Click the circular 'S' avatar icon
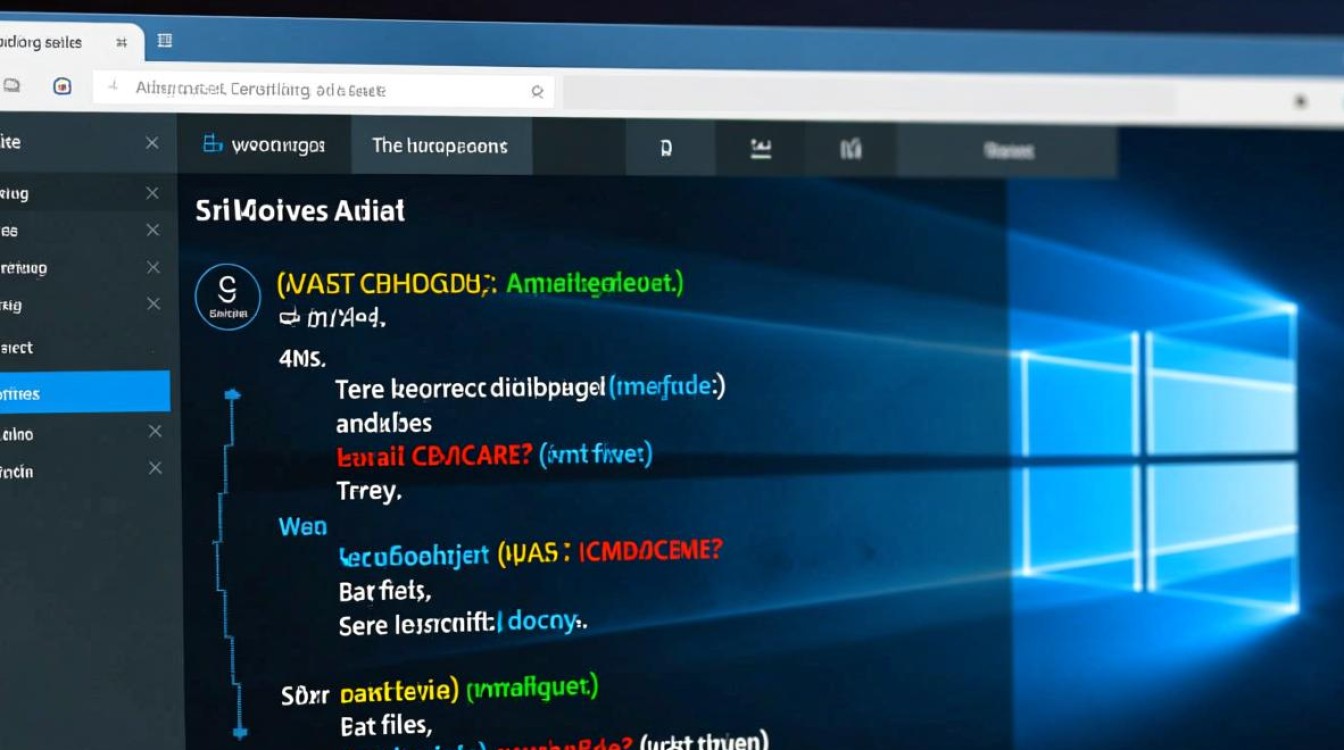The height and width of the screenshot is (750, 1344). tap(227, 292)
